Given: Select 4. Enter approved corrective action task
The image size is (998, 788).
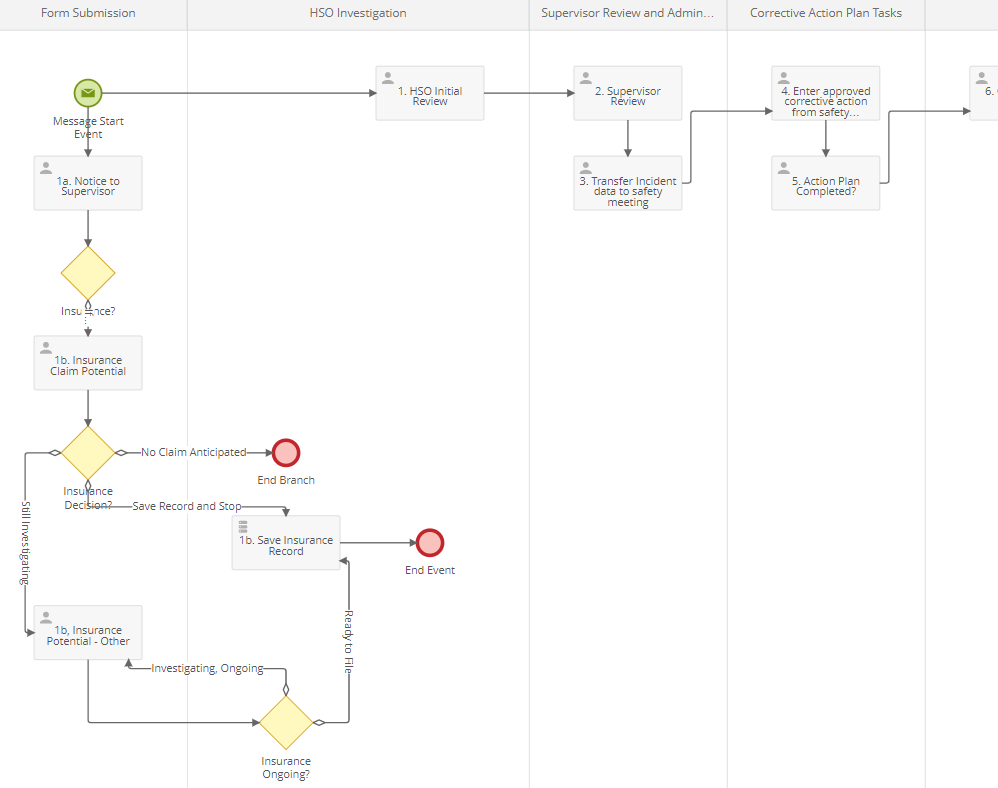Looking at the screenshot, I should (x=826, y=93).
